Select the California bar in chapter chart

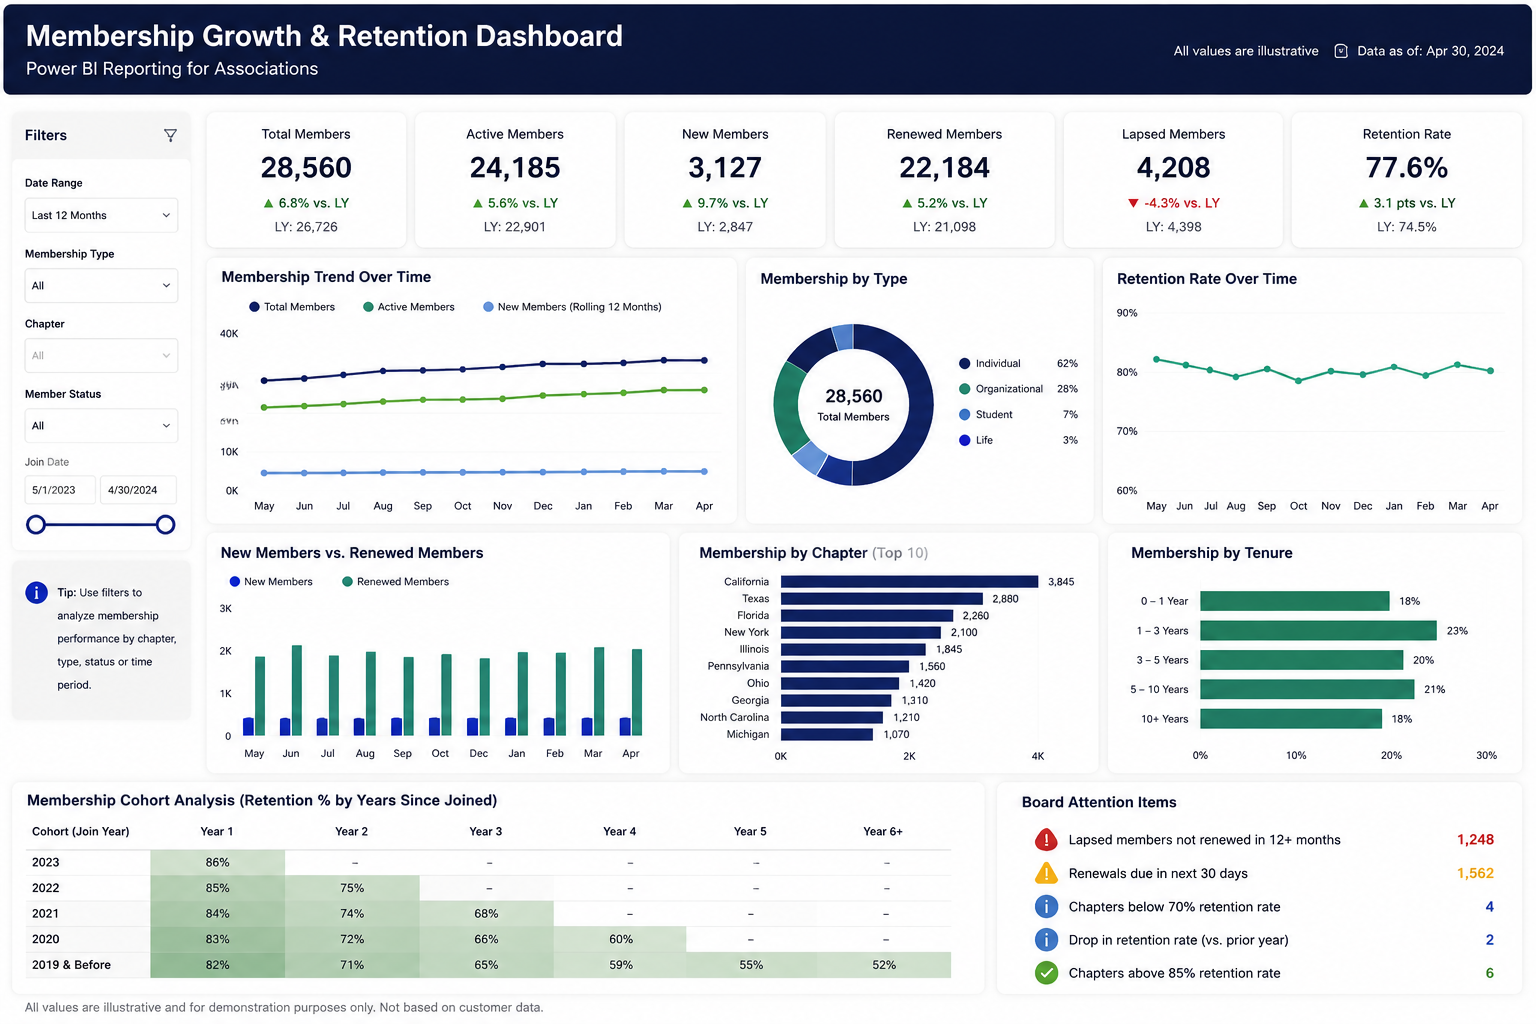(x=909, y=582)
